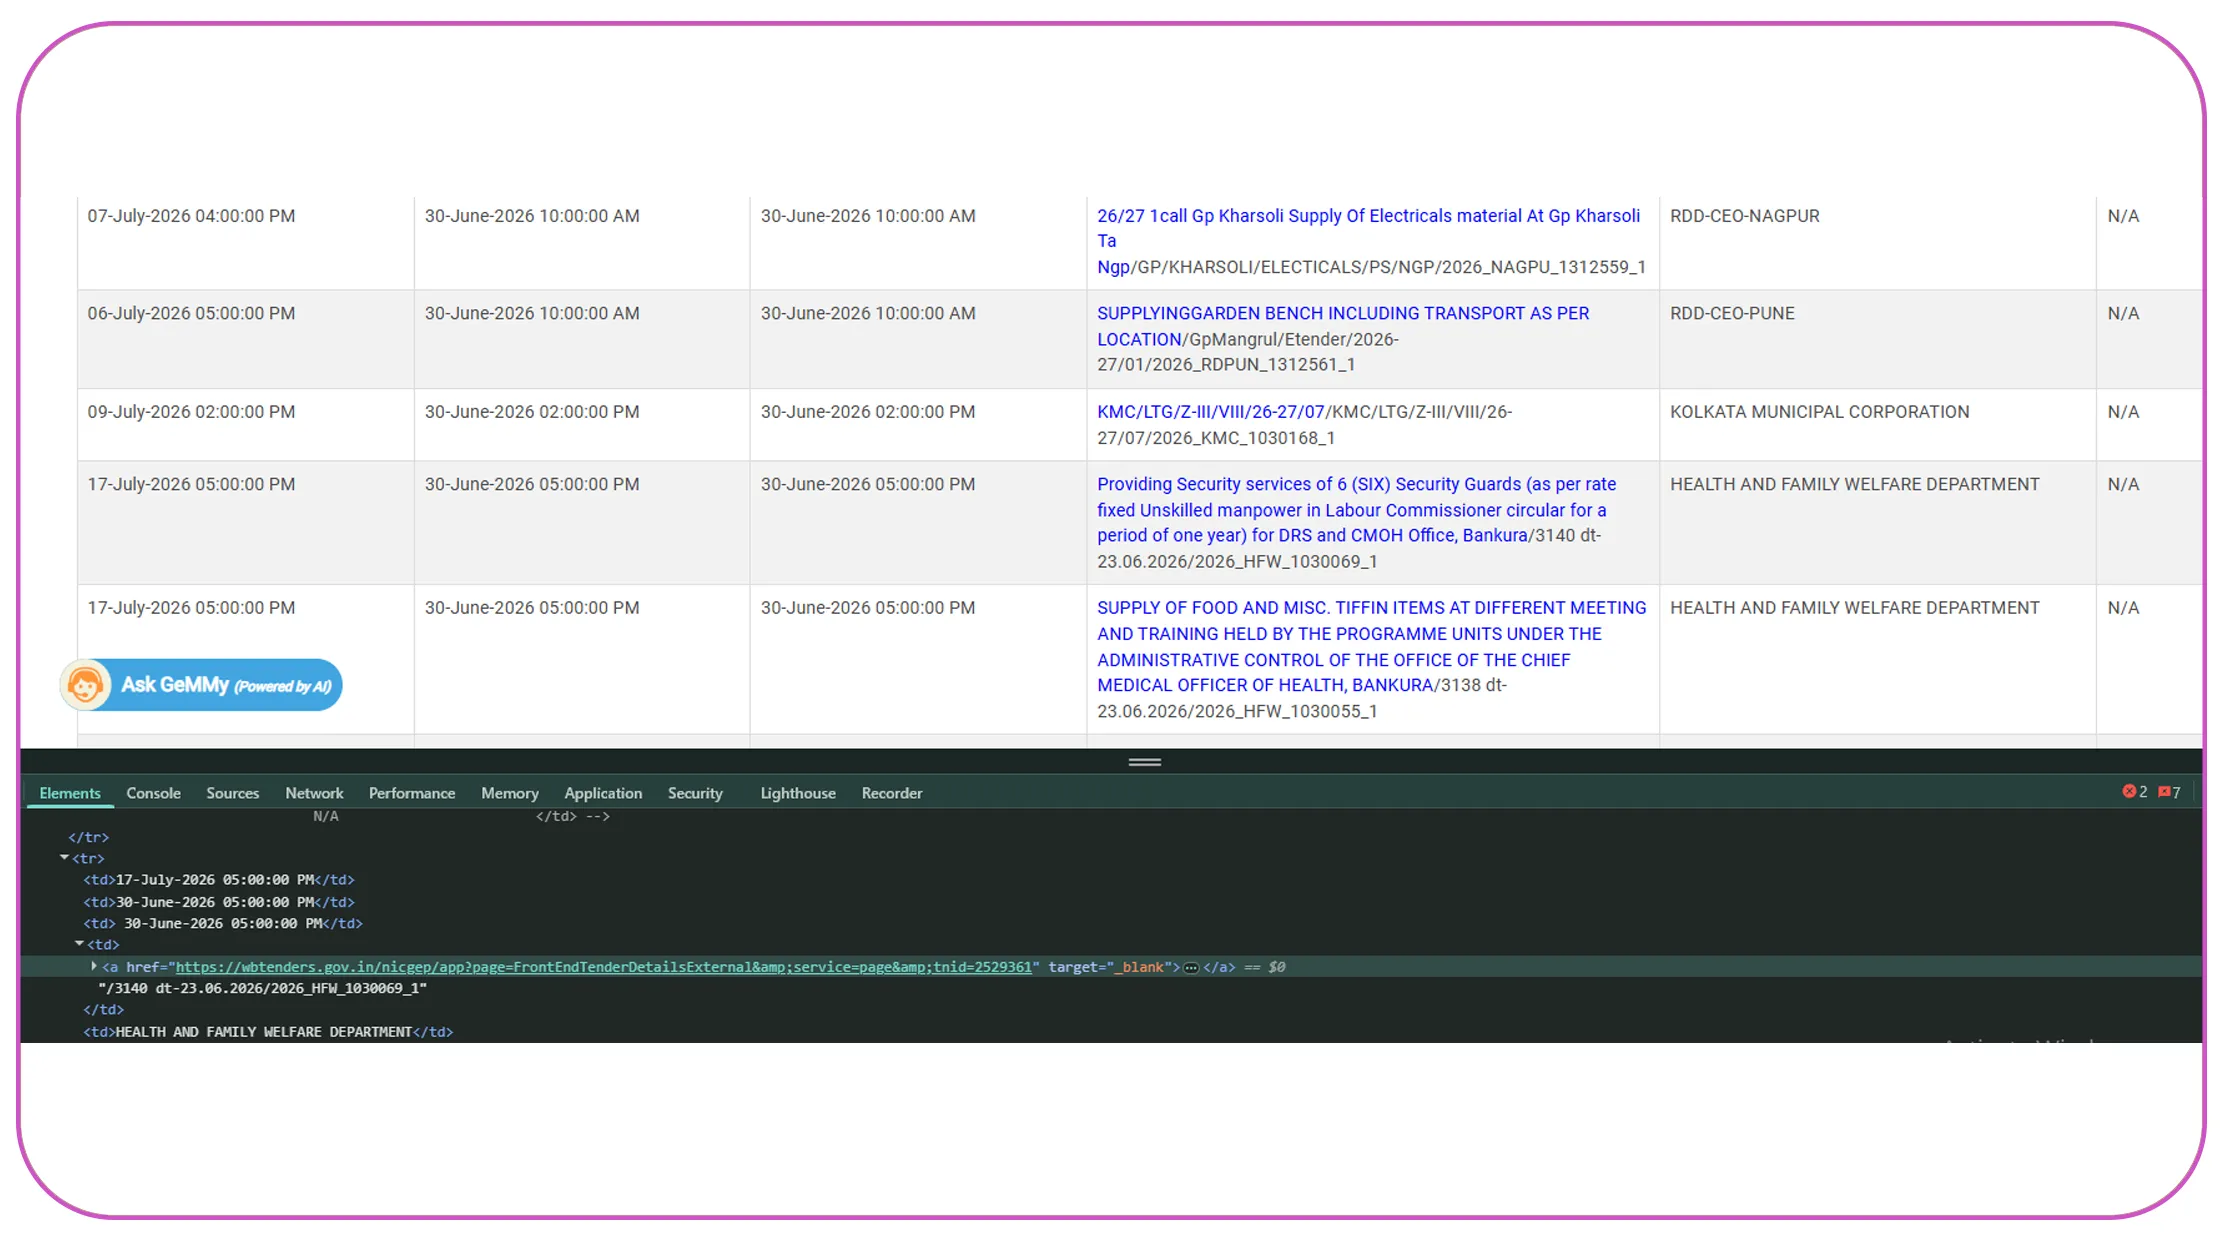Click N/A in the KOLKATA MUNICIPAL CORPORATION row
The image size is (2223, 1240).
2123,412
